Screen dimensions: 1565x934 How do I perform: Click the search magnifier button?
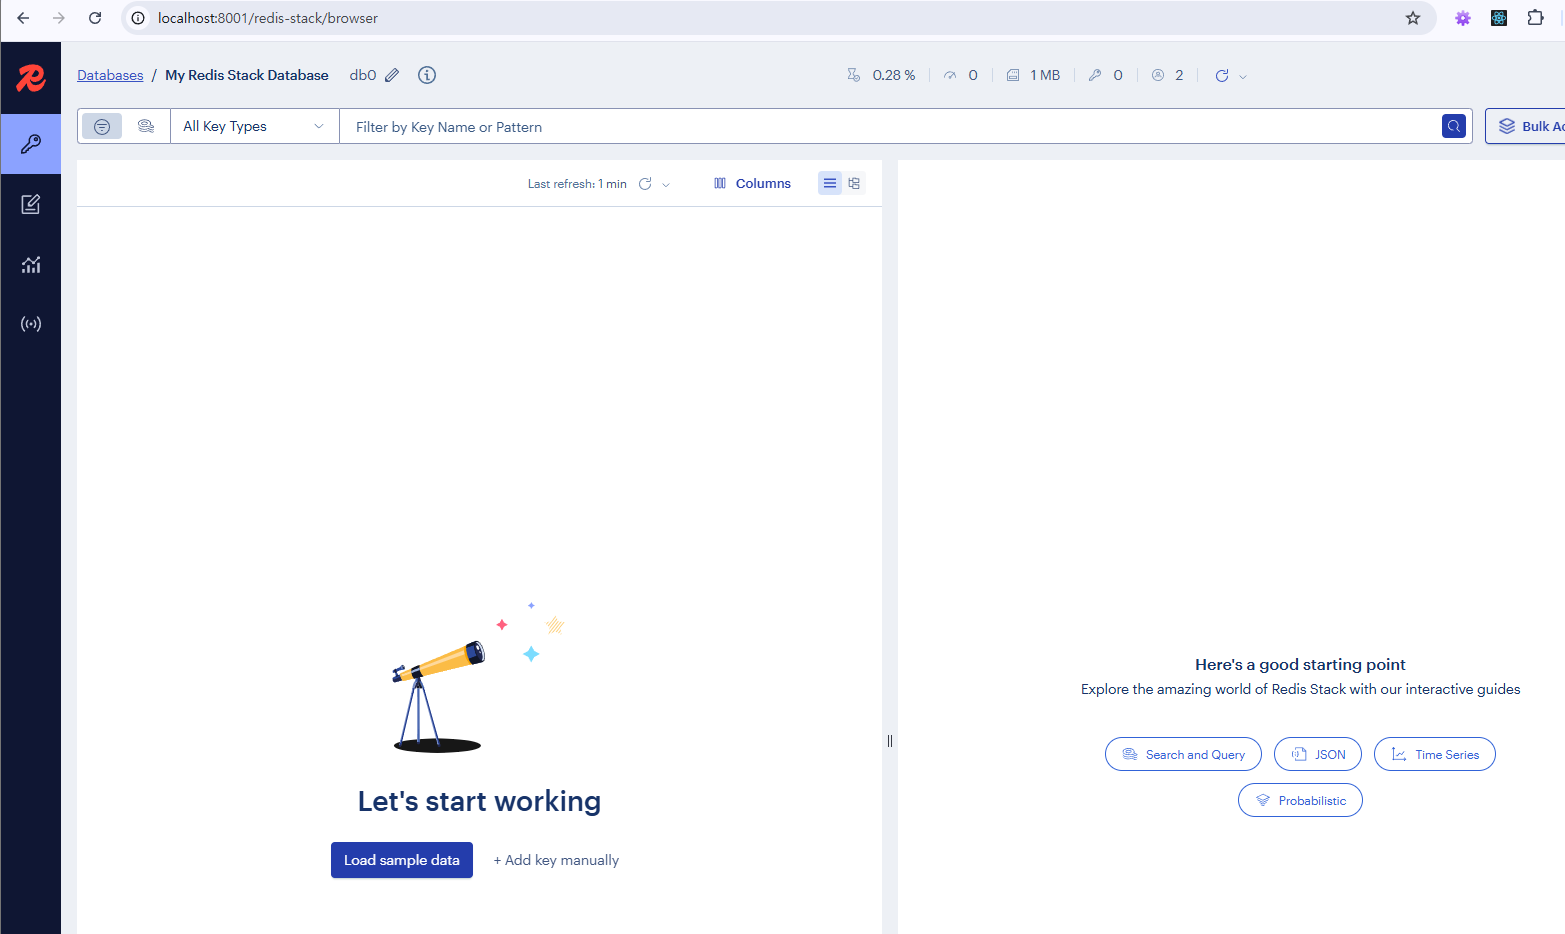coord(1454,126)
